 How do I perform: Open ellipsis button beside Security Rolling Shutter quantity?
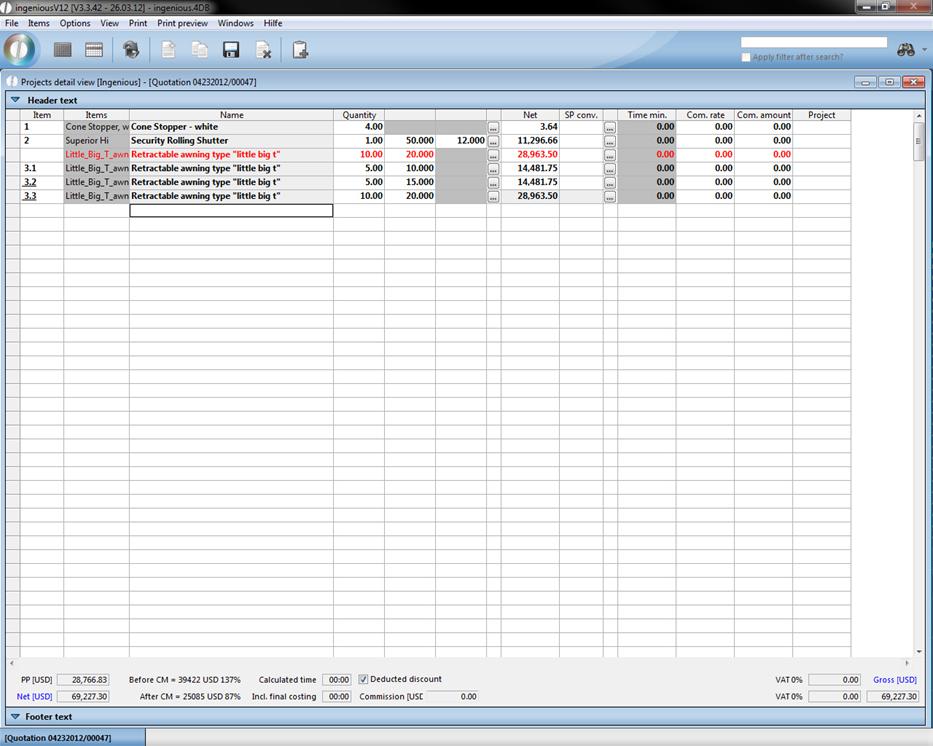(493, 141)
